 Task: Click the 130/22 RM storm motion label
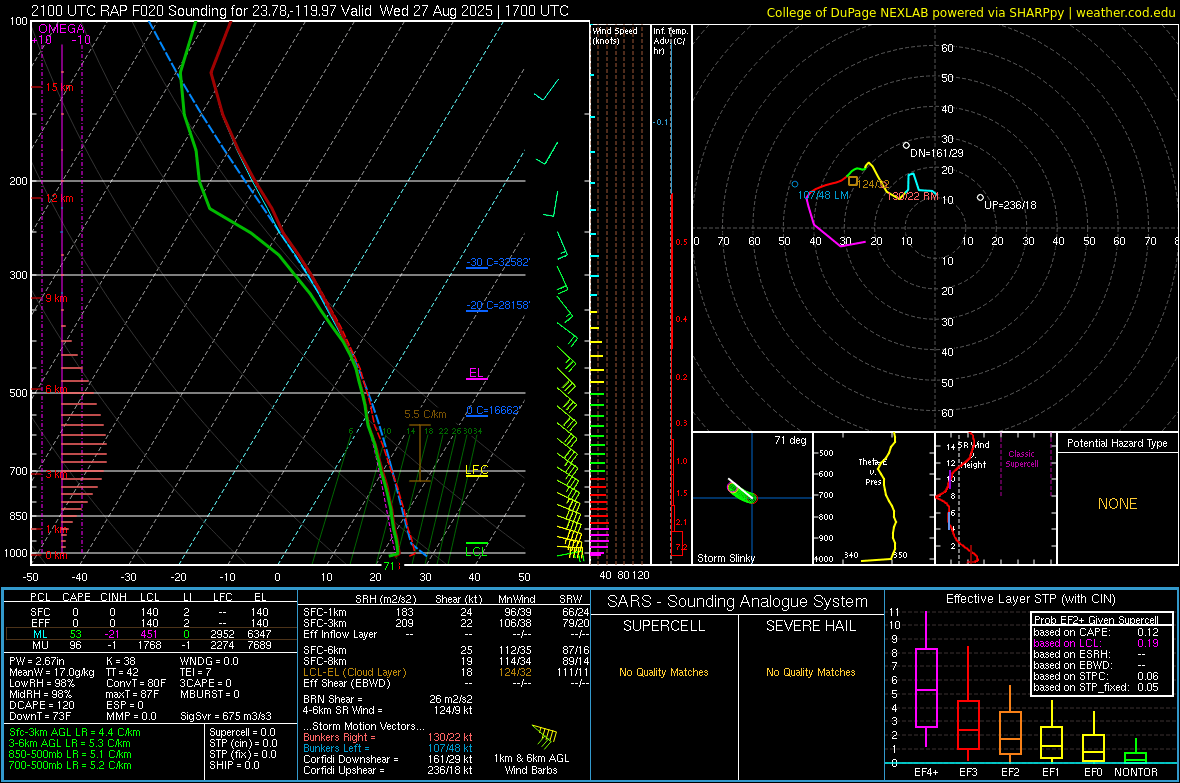pyautogui.click(x=913, y=197)
